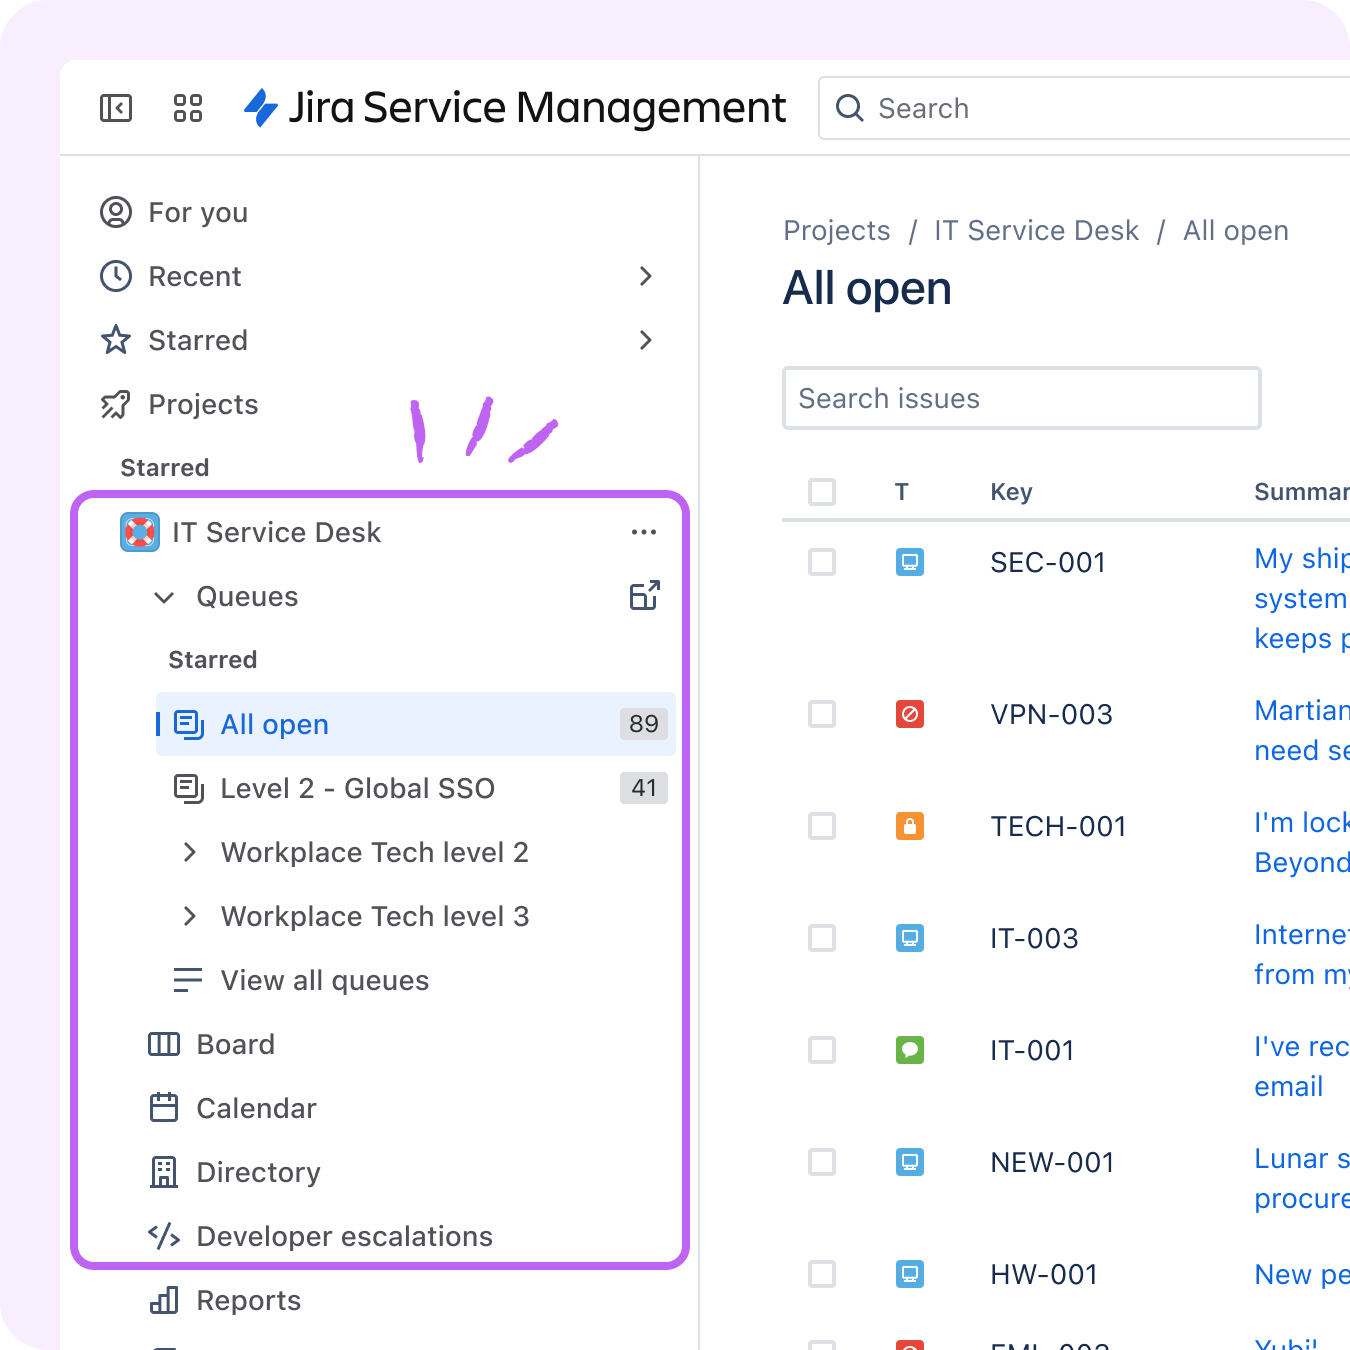Open the IT Service Desk more options menu

point(643,531)
